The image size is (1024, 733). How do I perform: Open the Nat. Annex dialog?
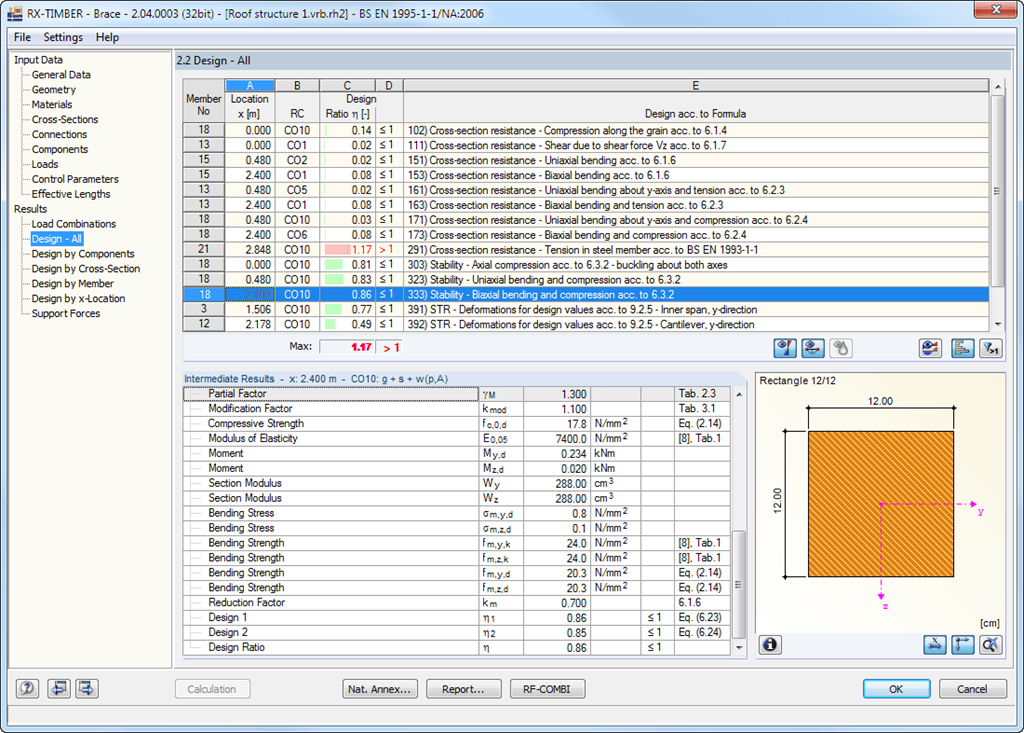[380, 688]
